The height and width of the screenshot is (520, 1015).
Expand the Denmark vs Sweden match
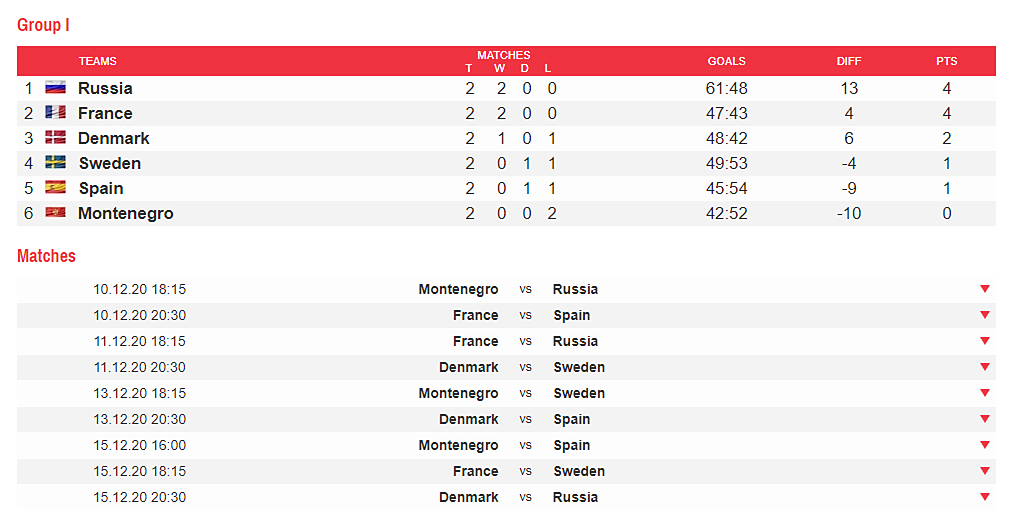(985, 367)
